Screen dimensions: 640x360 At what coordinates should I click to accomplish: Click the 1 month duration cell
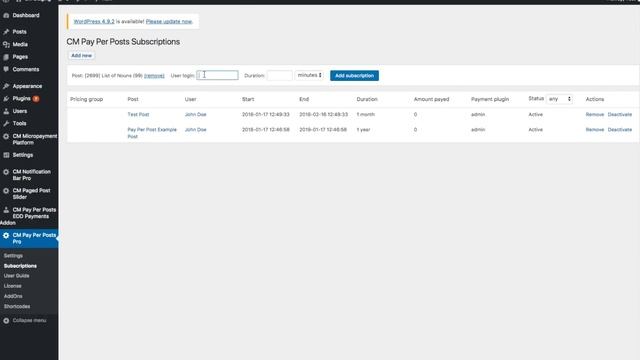(x=366, y=115)
